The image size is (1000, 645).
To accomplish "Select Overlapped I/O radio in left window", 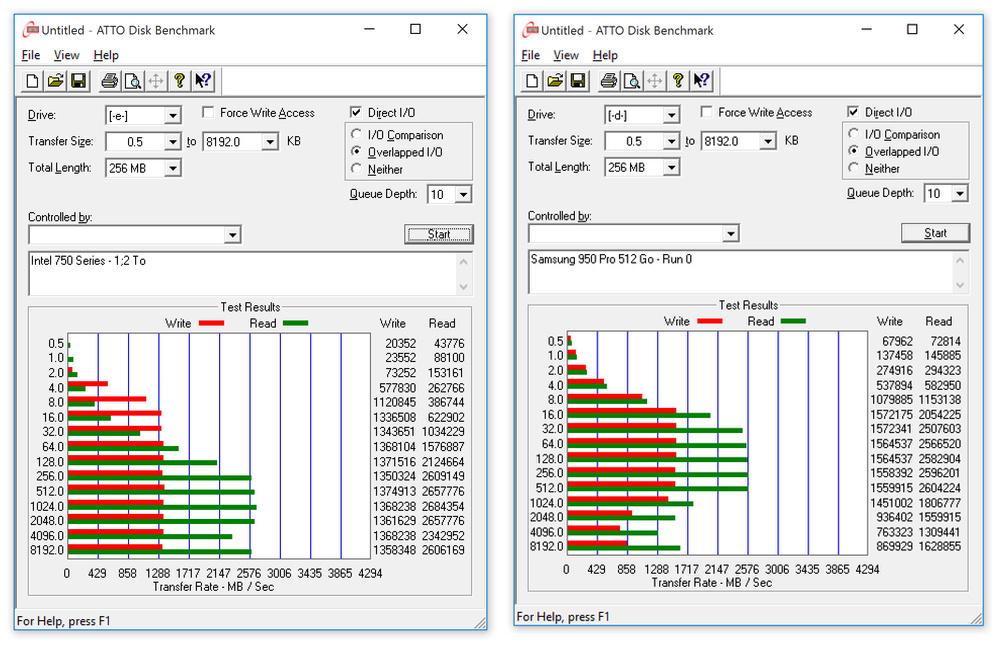I will click(357, 152).
